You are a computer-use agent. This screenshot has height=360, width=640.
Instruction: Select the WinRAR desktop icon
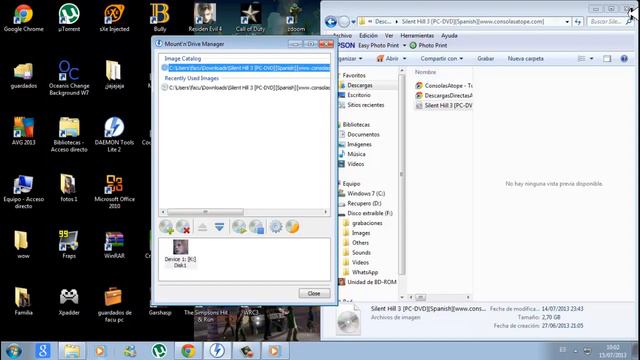coord(114,244)
